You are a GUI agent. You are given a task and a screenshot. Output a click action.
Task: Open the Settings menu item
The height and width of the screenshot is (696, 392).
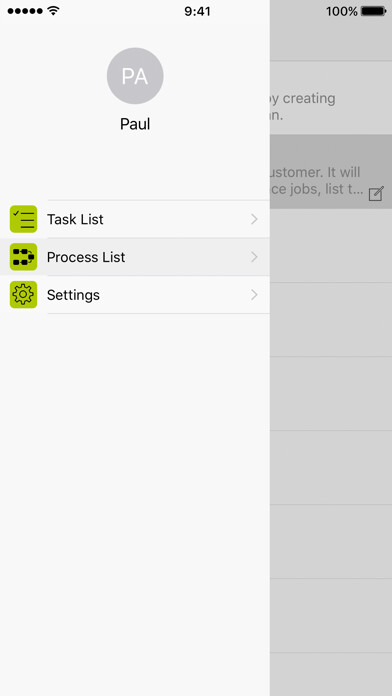click(135, 295)
